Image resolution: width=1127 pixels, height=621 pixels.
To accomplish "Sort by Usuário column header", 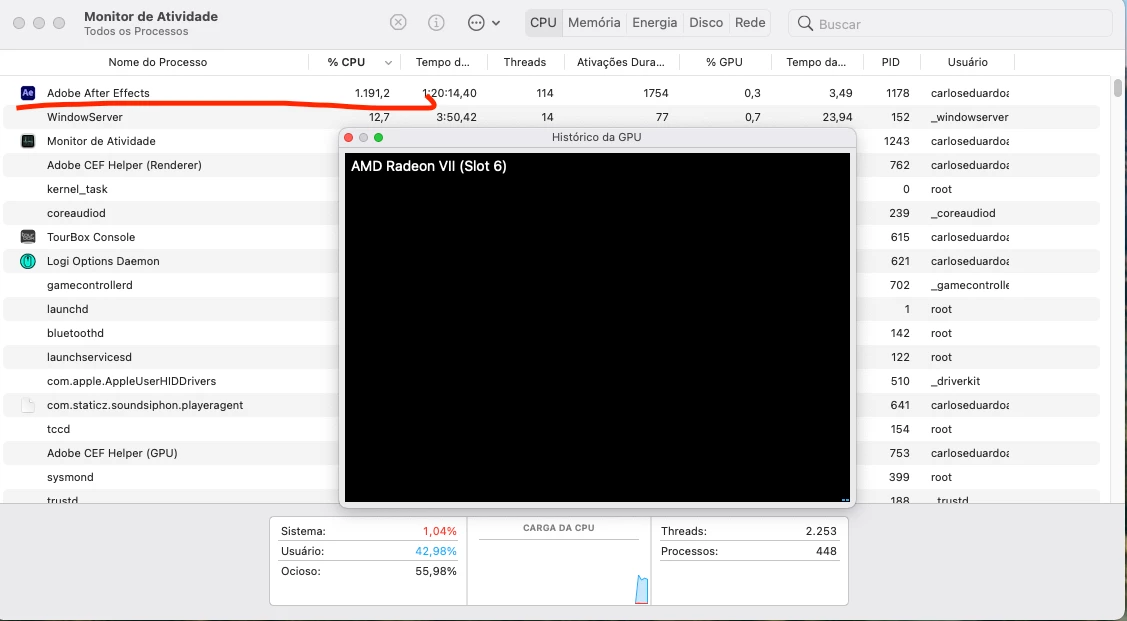I will 967,63.
